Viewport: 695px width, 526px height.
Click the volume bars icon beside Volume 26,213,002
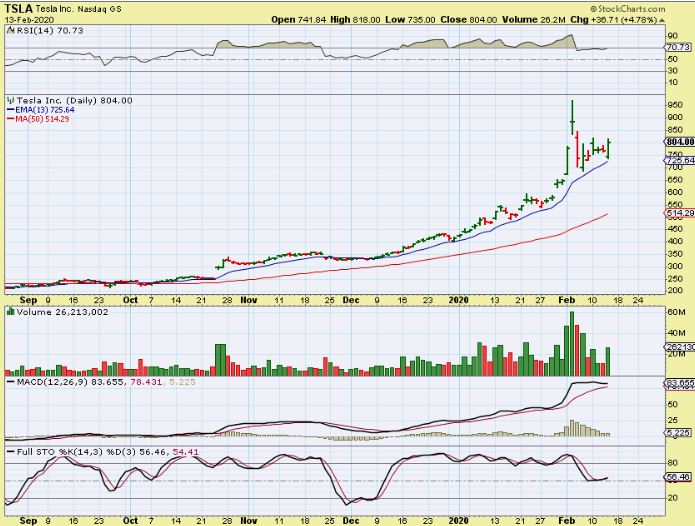point(11,312)
